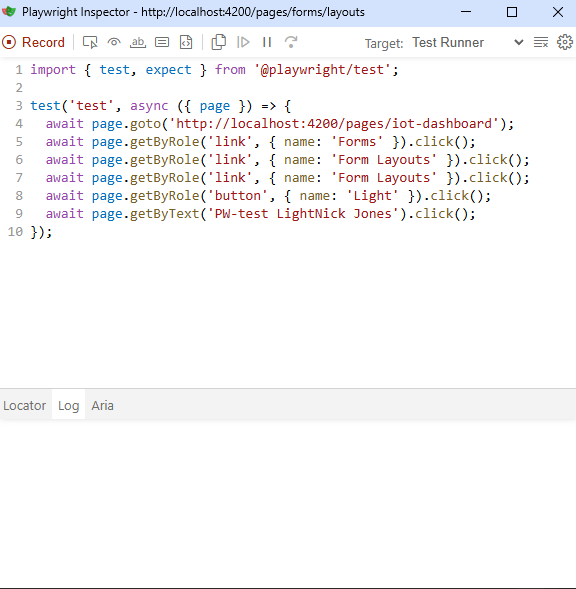Click the Pause icon
Viewport: 576px width, 589px height.
pos(267,42)
